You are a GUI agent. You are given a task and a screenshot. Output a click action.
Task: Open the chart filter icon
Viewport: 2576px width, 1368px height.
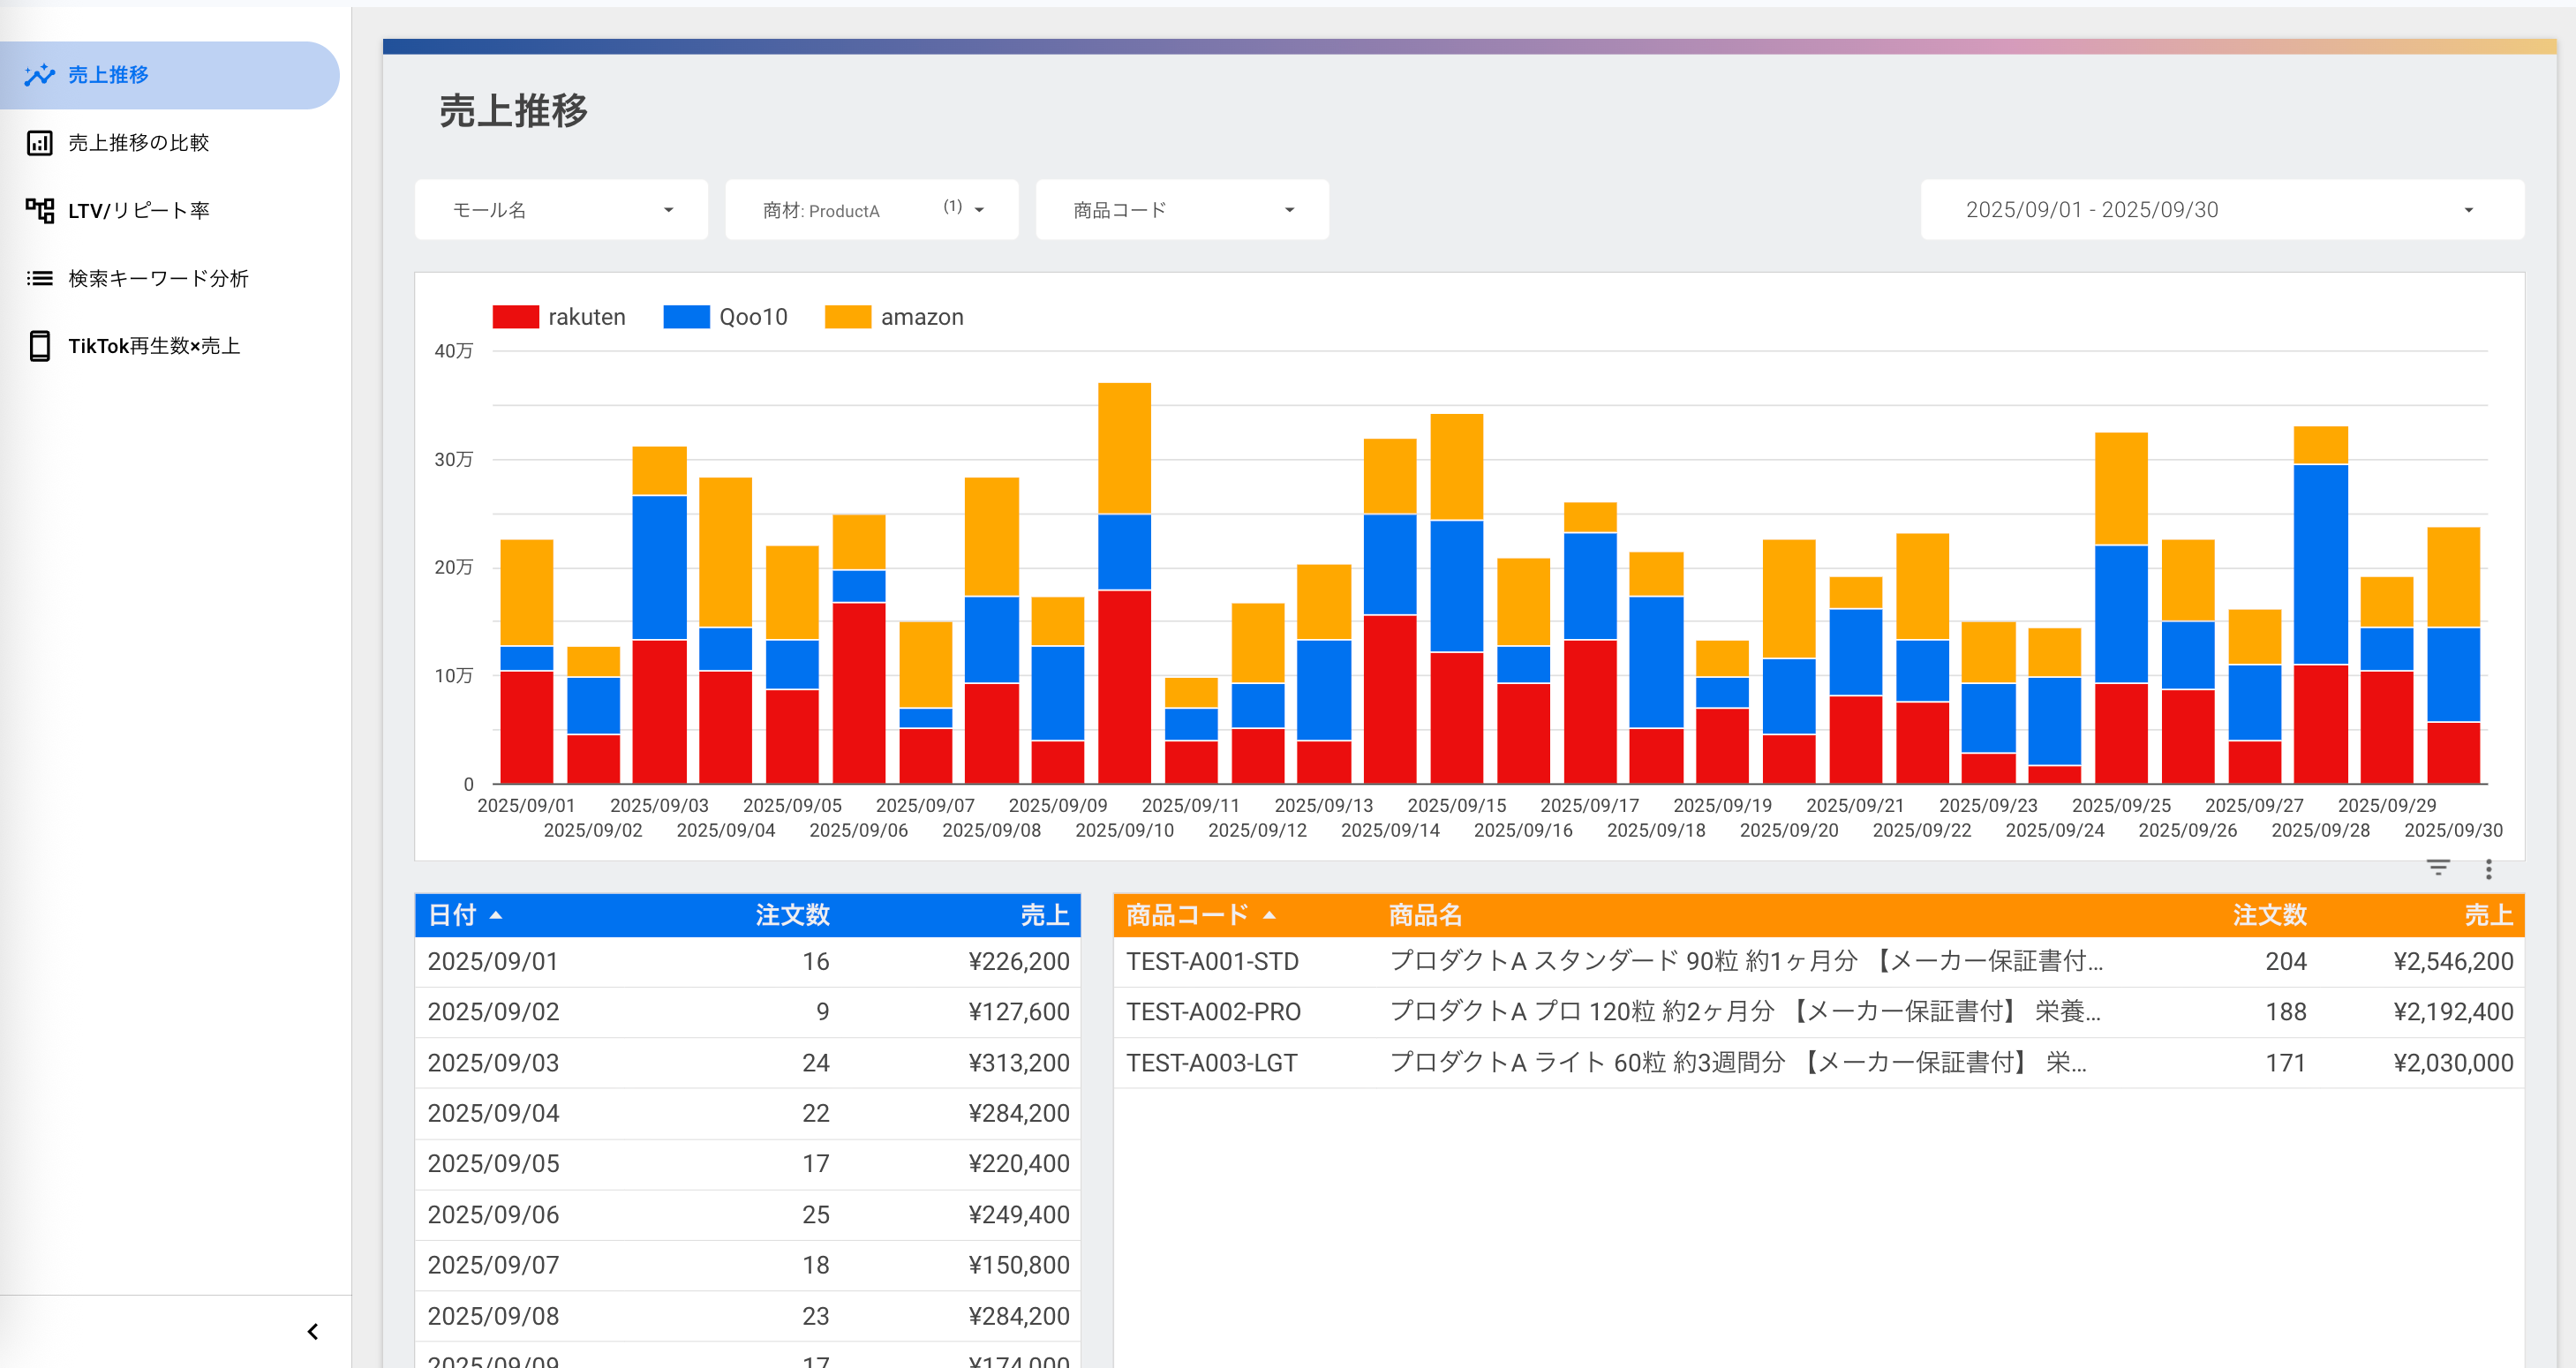click(2438, 868)
